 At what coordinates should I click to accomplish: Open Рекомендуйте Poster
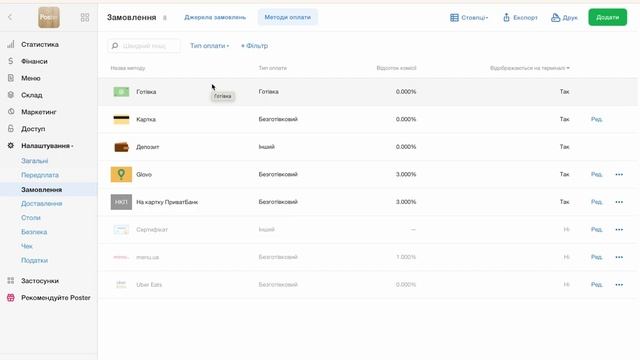56,298
